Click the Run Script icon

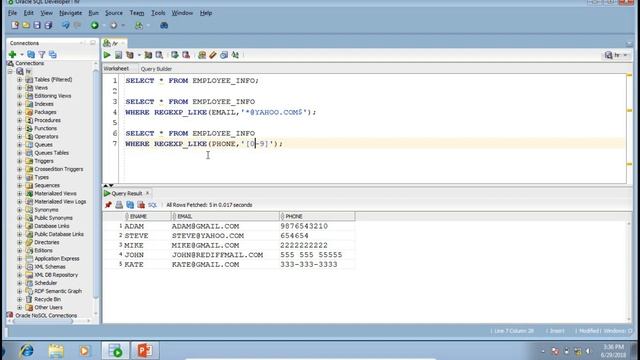point(118,55)
